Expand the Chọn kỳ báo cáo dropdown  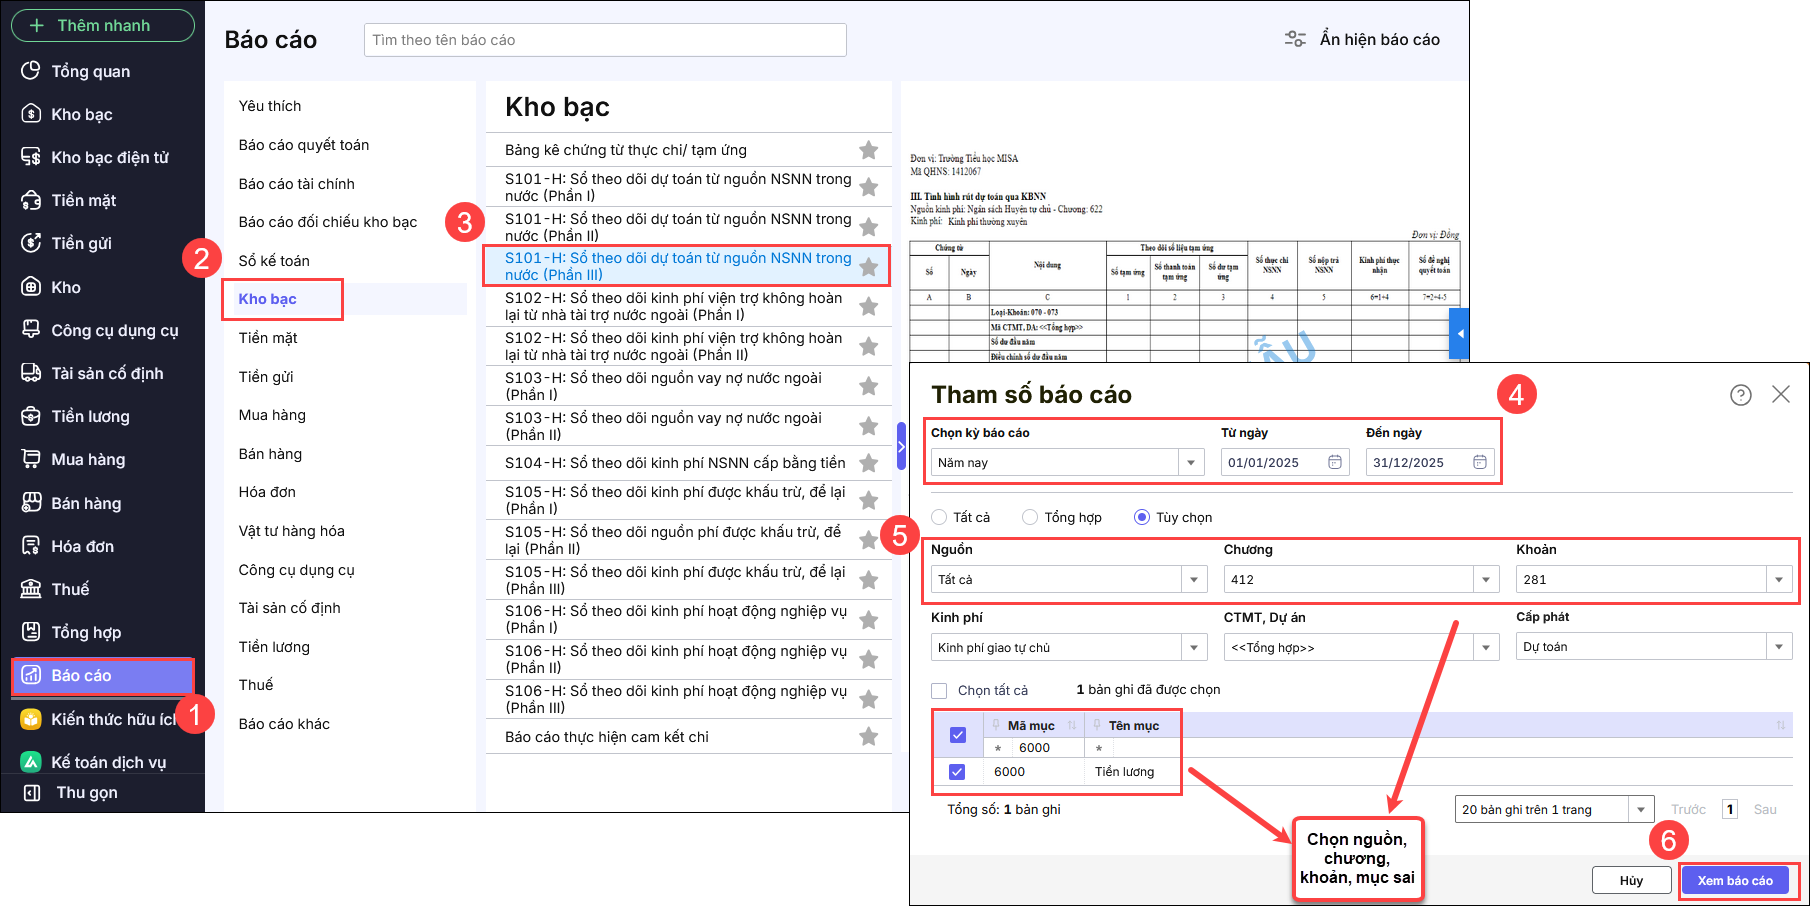(1190, 463)
